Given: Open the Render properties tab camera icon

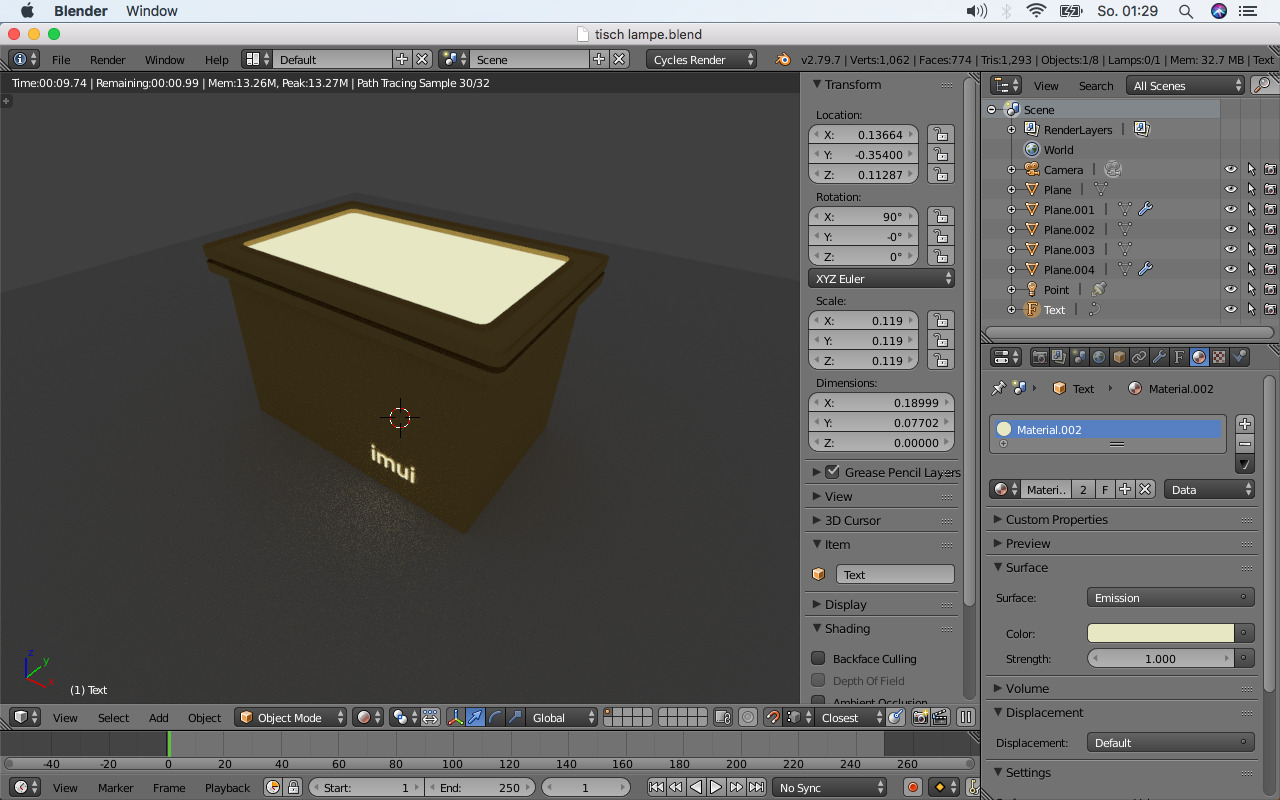Looking at the screenshot, I should point(1040,357).
